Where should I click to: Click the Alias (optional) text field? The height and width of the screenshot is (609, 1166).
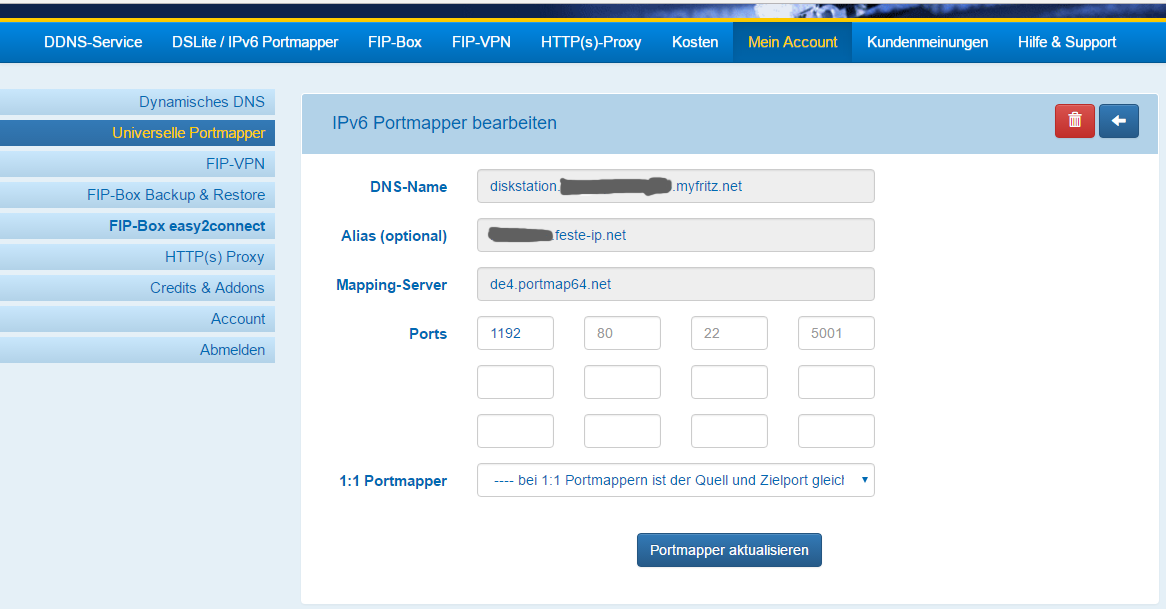[675, 235]
